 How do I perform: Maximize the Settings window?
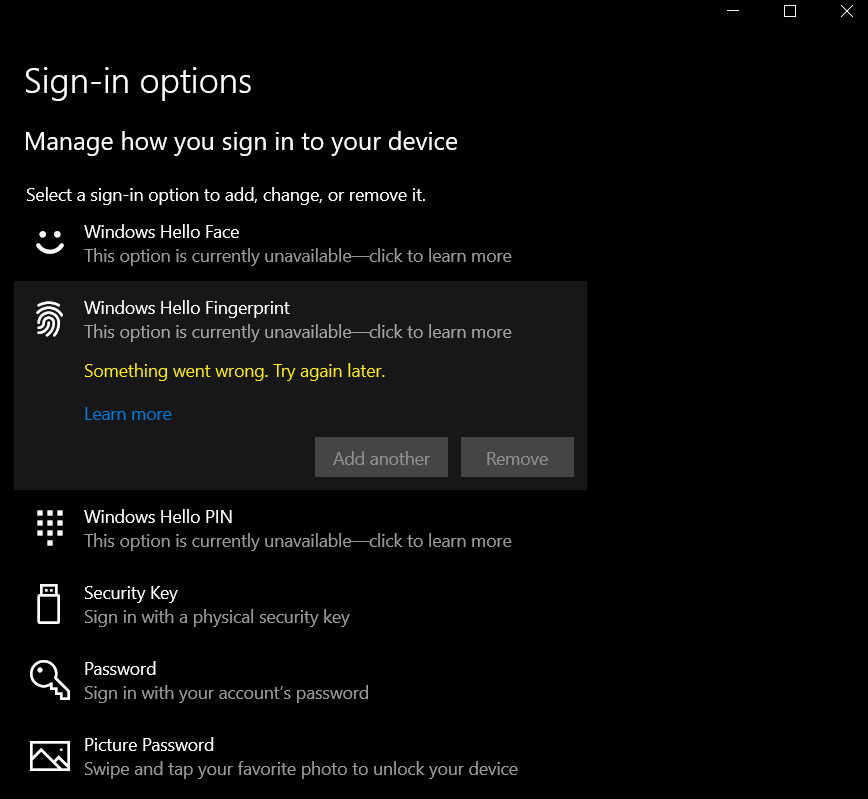point(790,11)
